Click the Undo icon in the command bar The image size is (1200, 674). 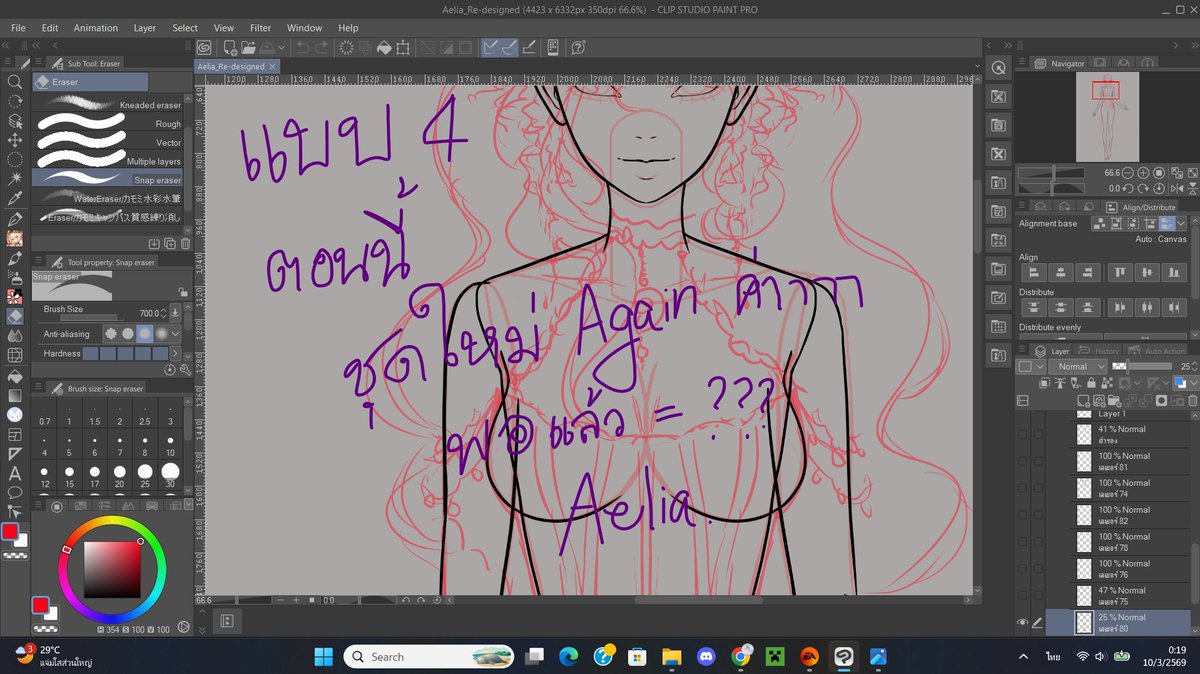[303, 47]
